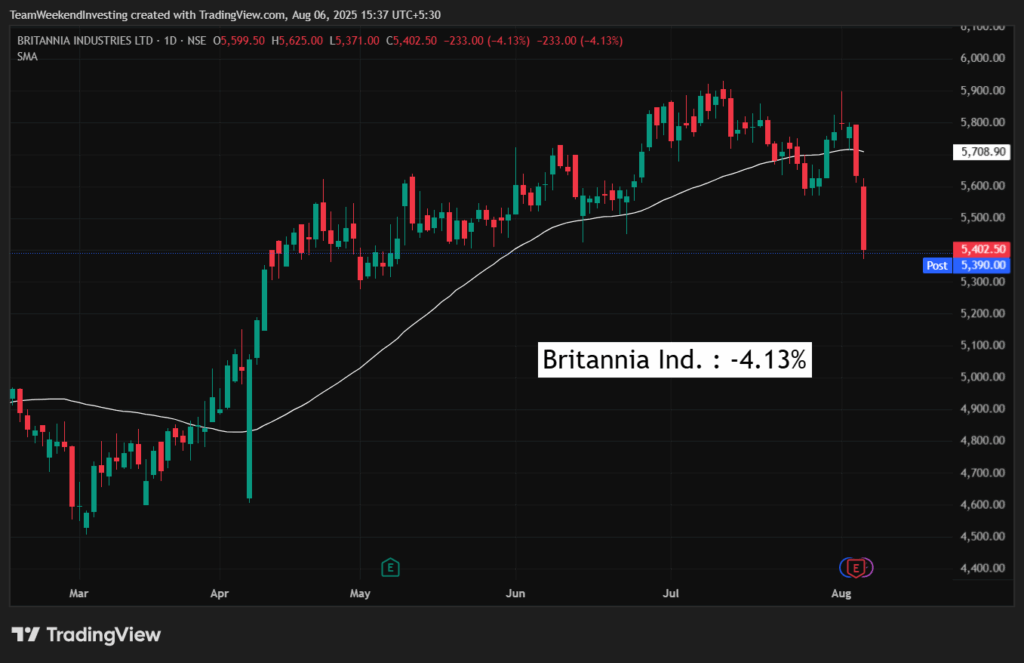Click the 5,800.00 price axis label

pos(982,122)
